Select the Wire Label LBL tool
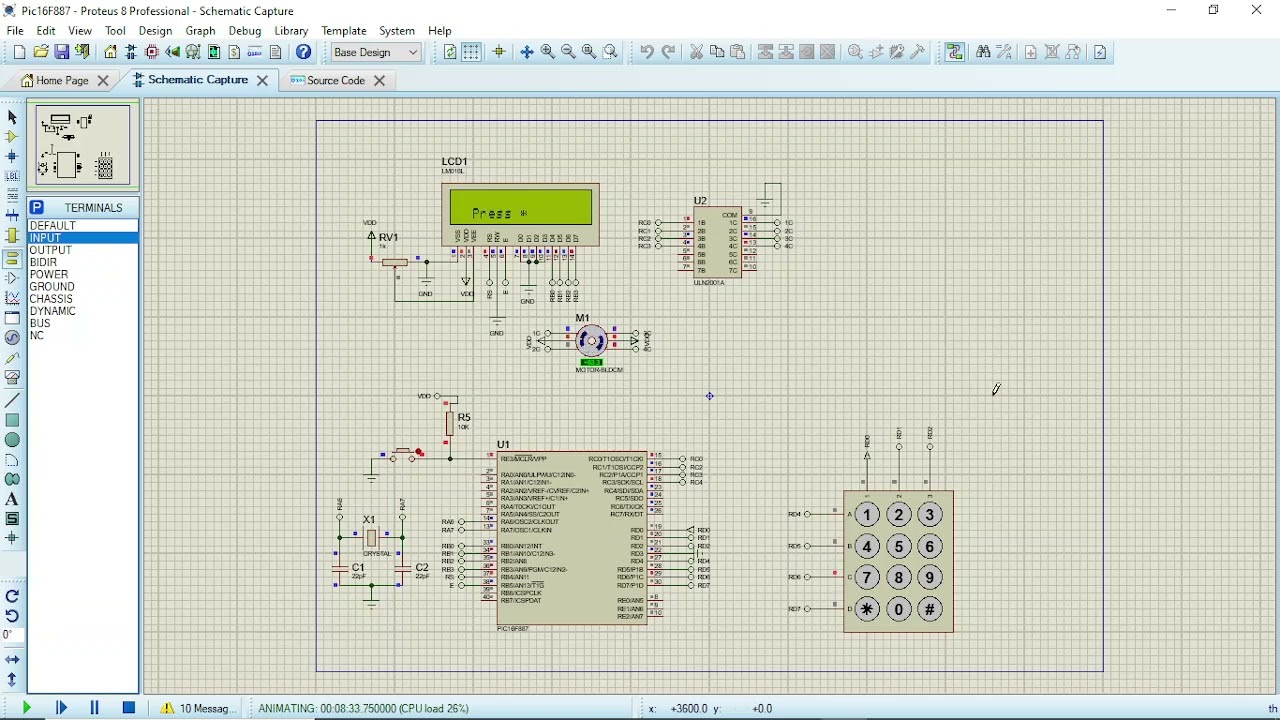The image size is (1280, 720). pos(12,177)
